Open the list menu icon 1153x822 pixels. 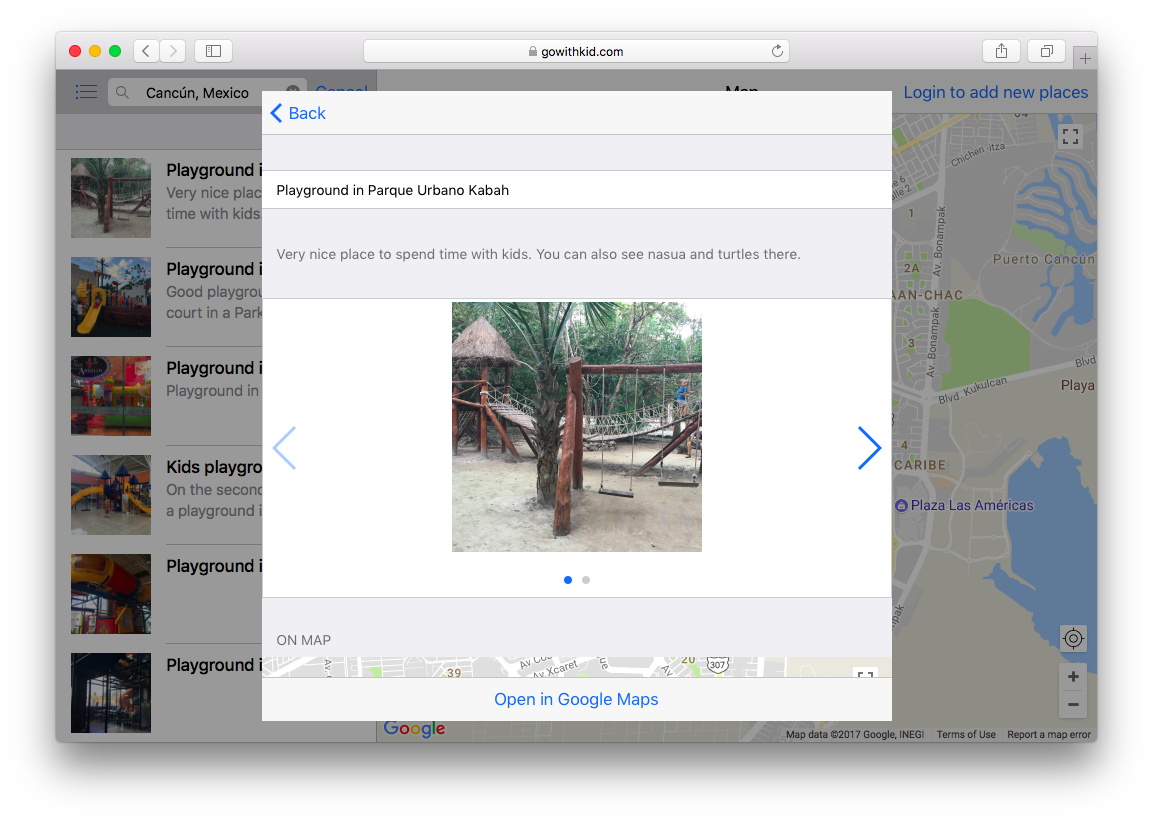point(87,92)
